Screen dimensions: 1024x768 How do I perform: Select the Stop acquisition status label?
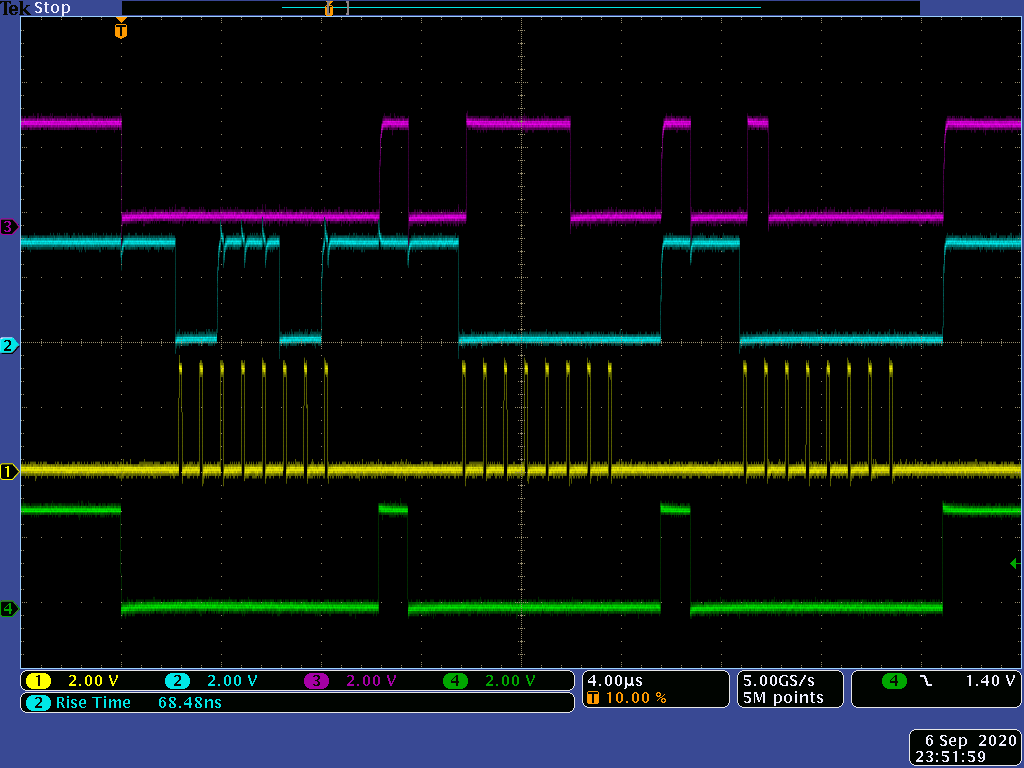pos(52,8)
